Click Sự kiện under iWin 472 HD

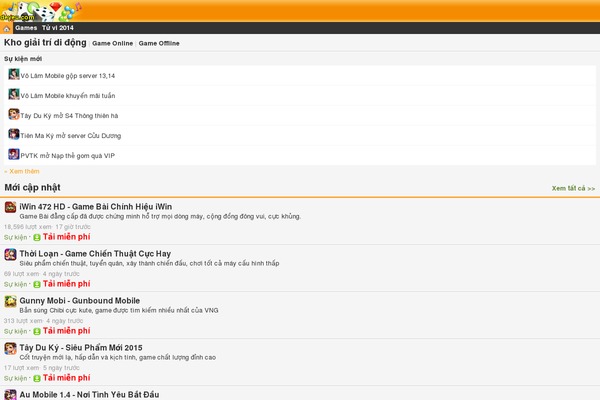[x=15, y=237]
